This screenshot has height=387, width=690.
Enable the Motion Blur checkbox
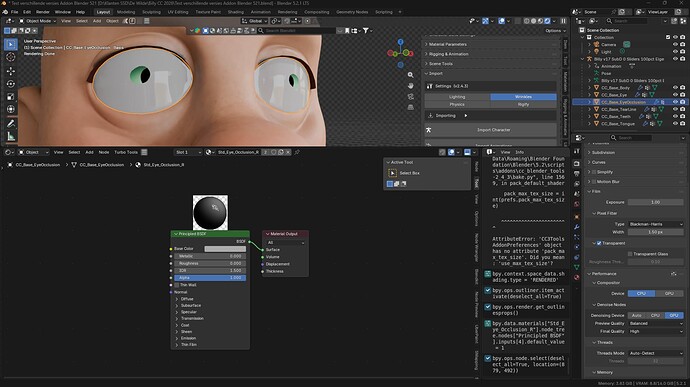[x=594, y=181]
